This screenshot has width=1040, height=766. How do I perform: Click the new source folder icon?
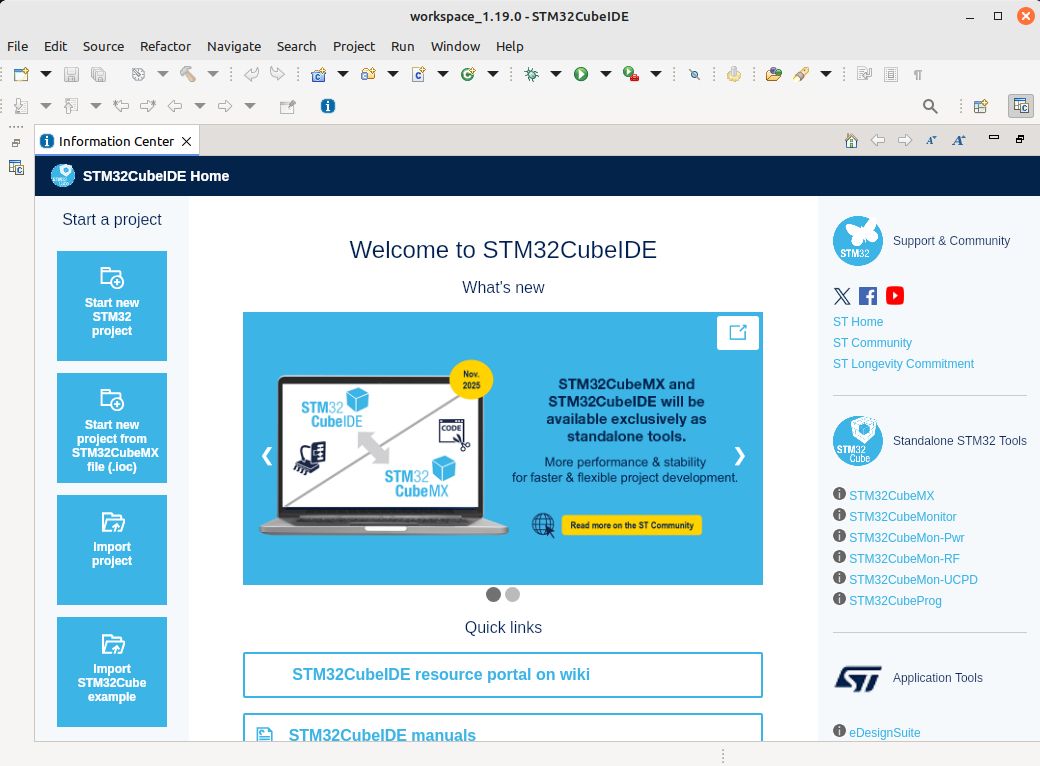click(x=368, y=74)
